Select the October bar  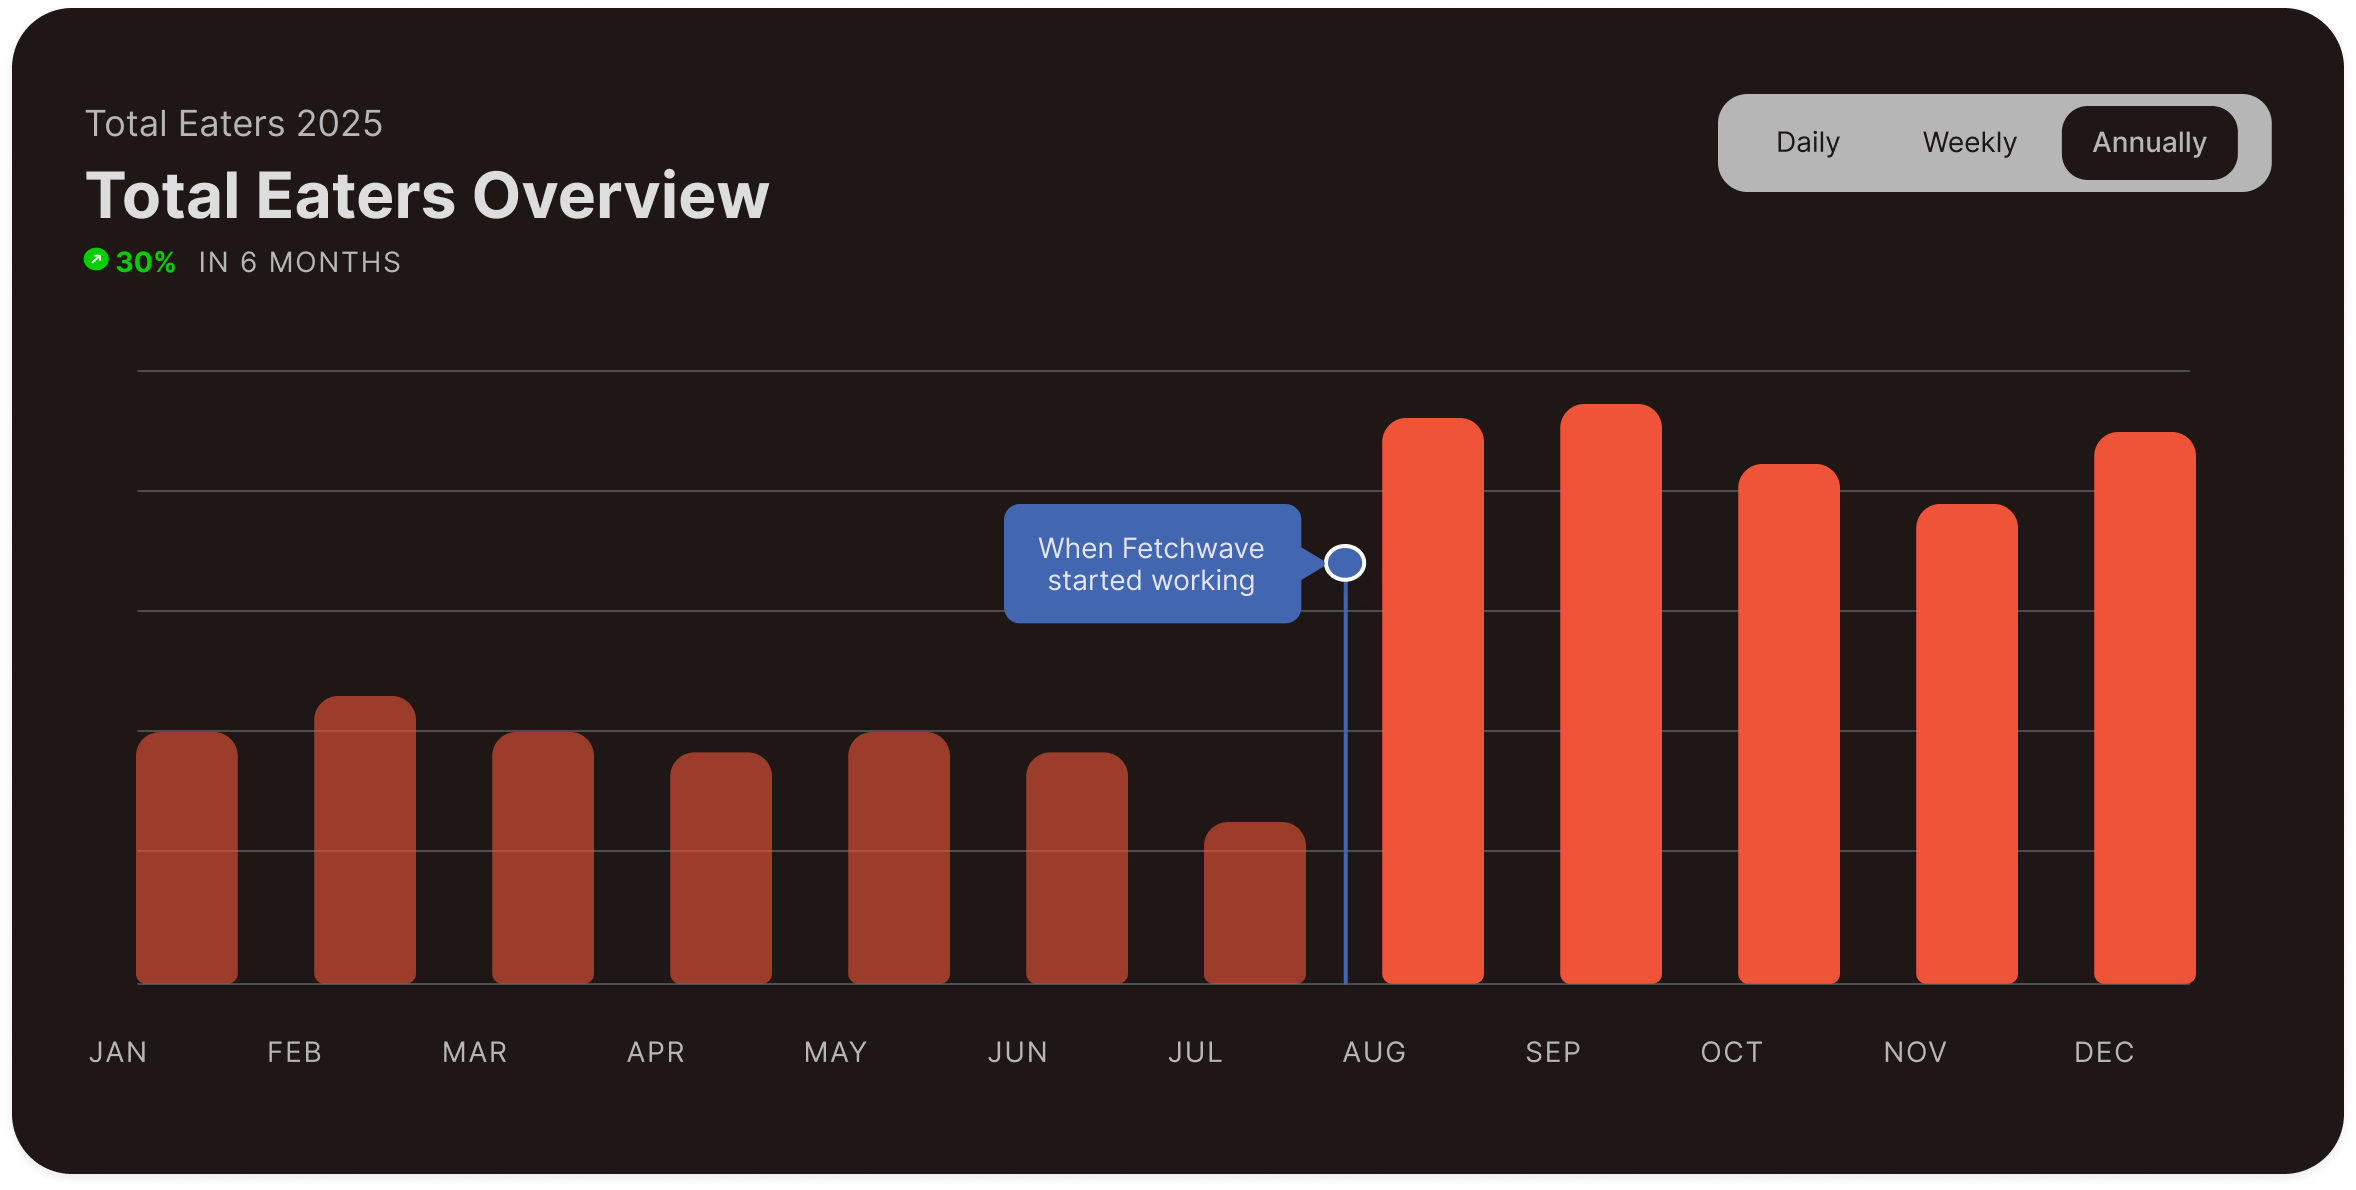click(1789, 724)
